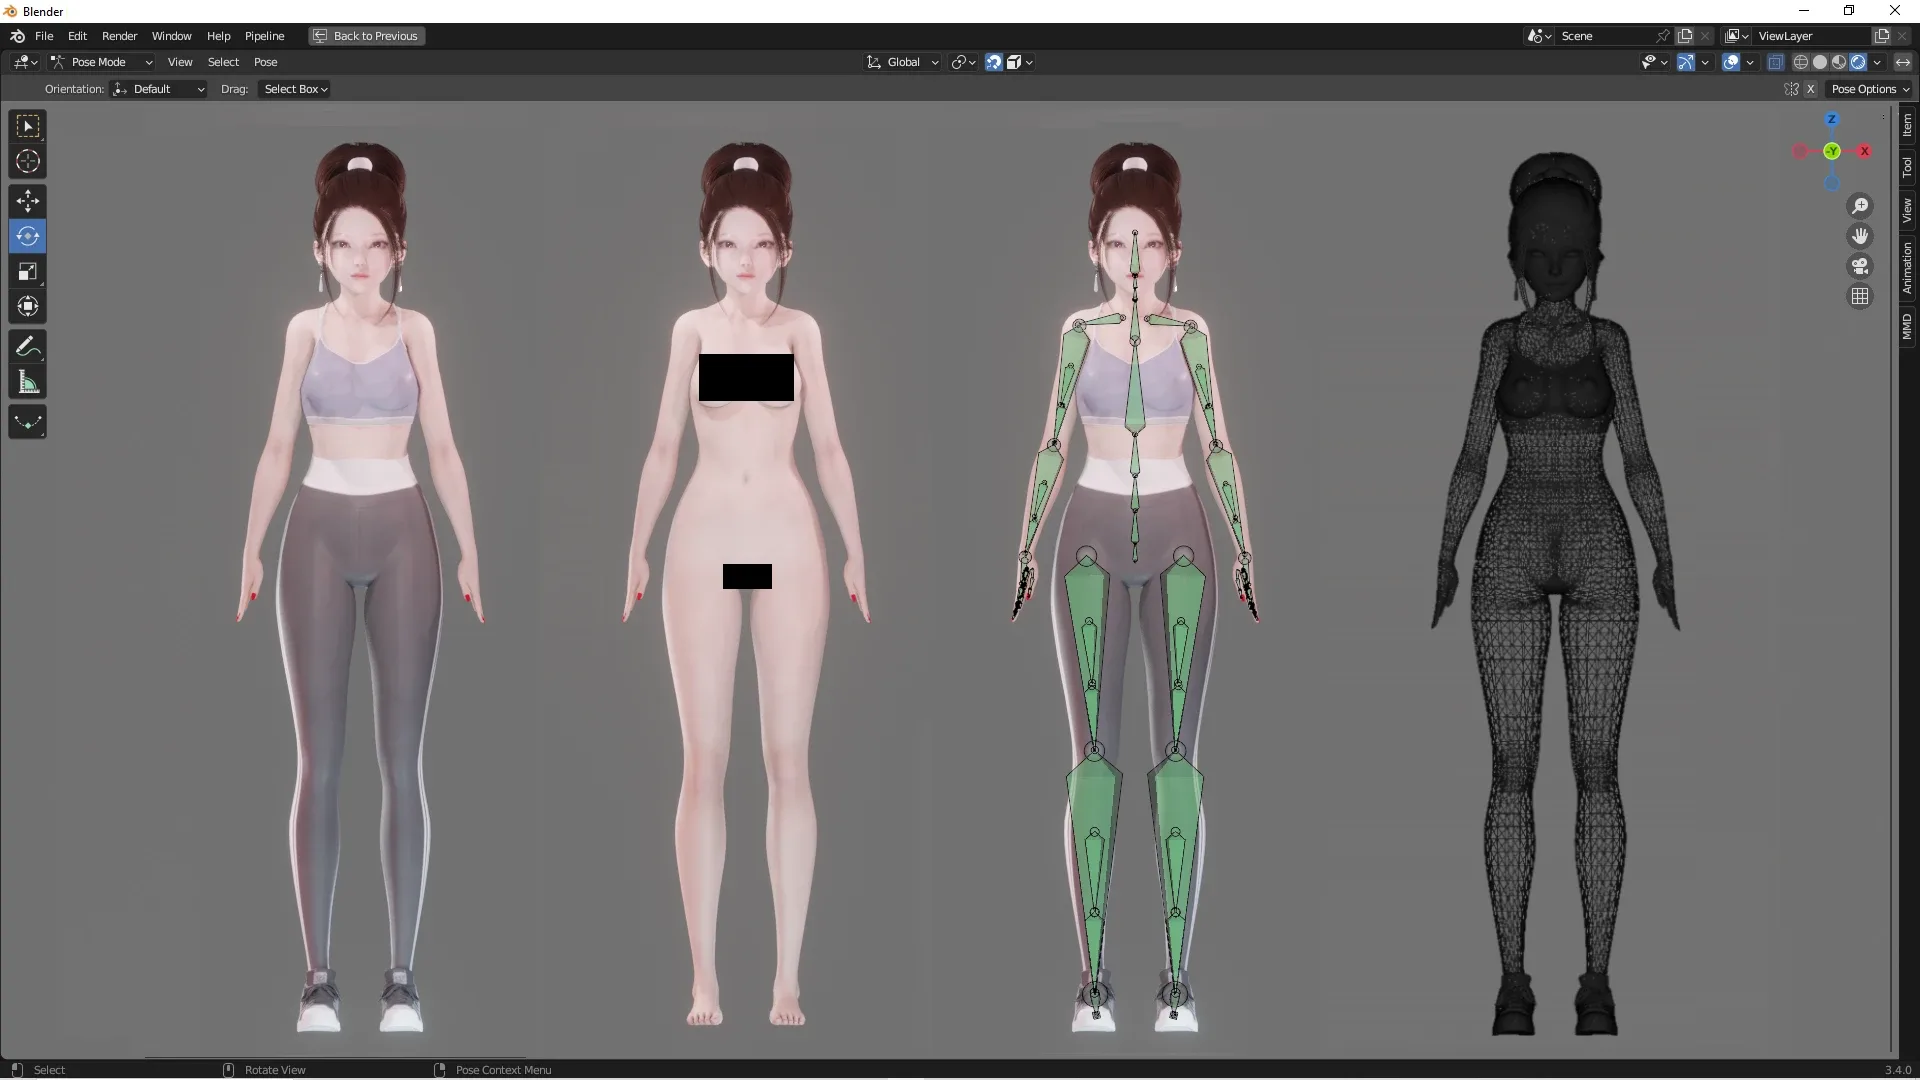The image size is (1920, 1080).
Task: Toggle snapping magnet button
Action: pos(993,62)
